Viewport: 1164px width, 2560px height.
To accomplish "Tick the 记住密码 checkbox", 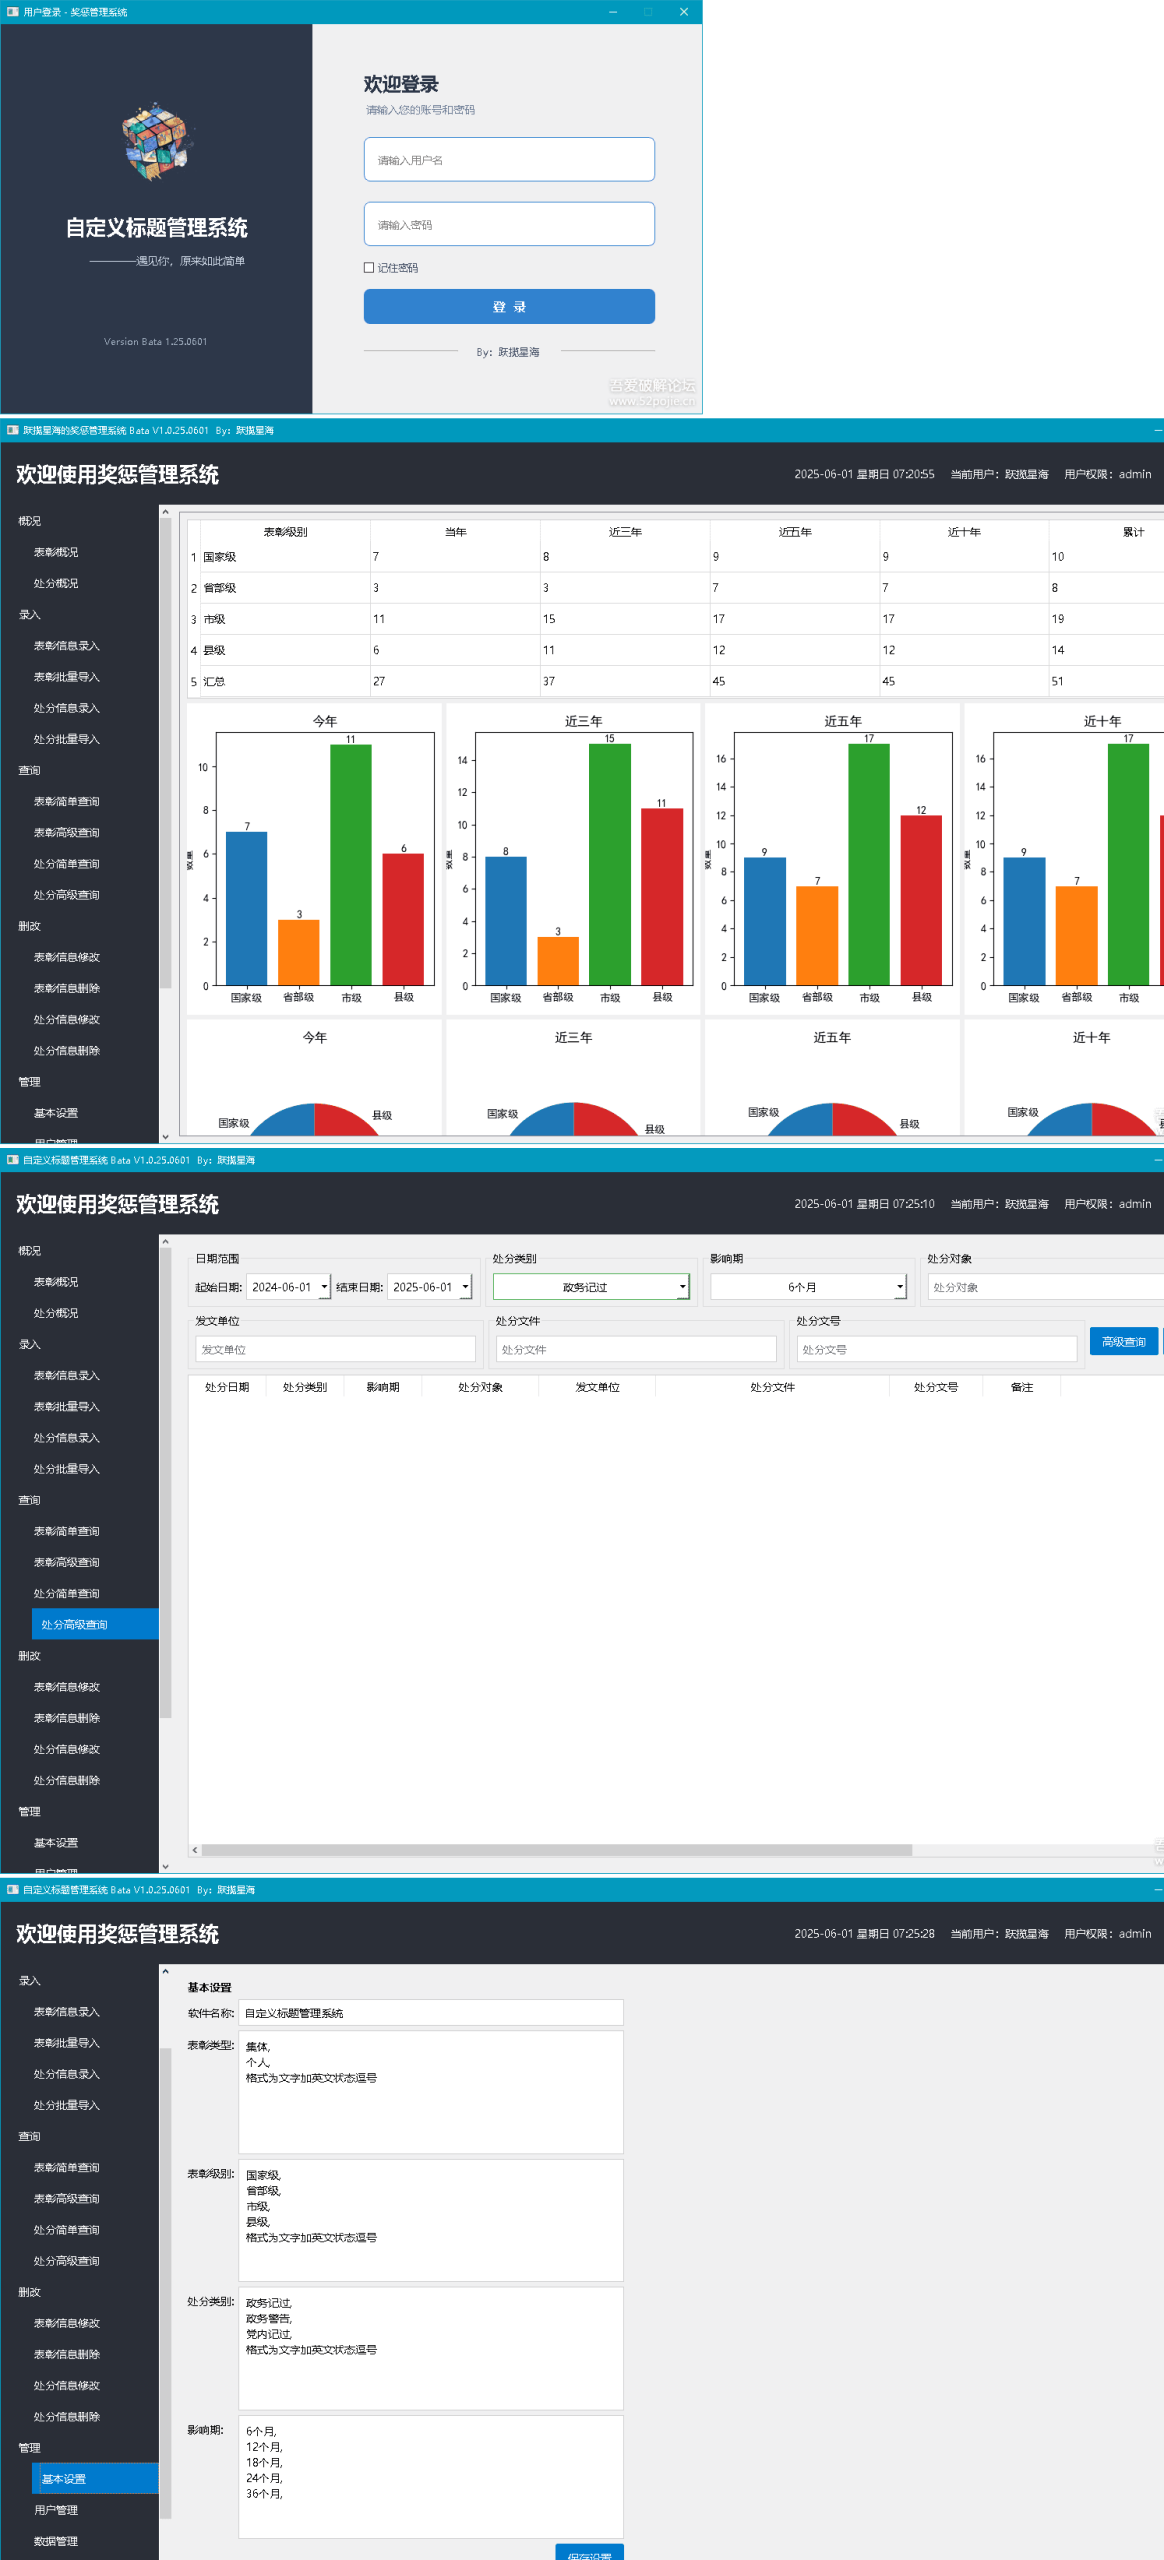I will (x=369, y=268).
